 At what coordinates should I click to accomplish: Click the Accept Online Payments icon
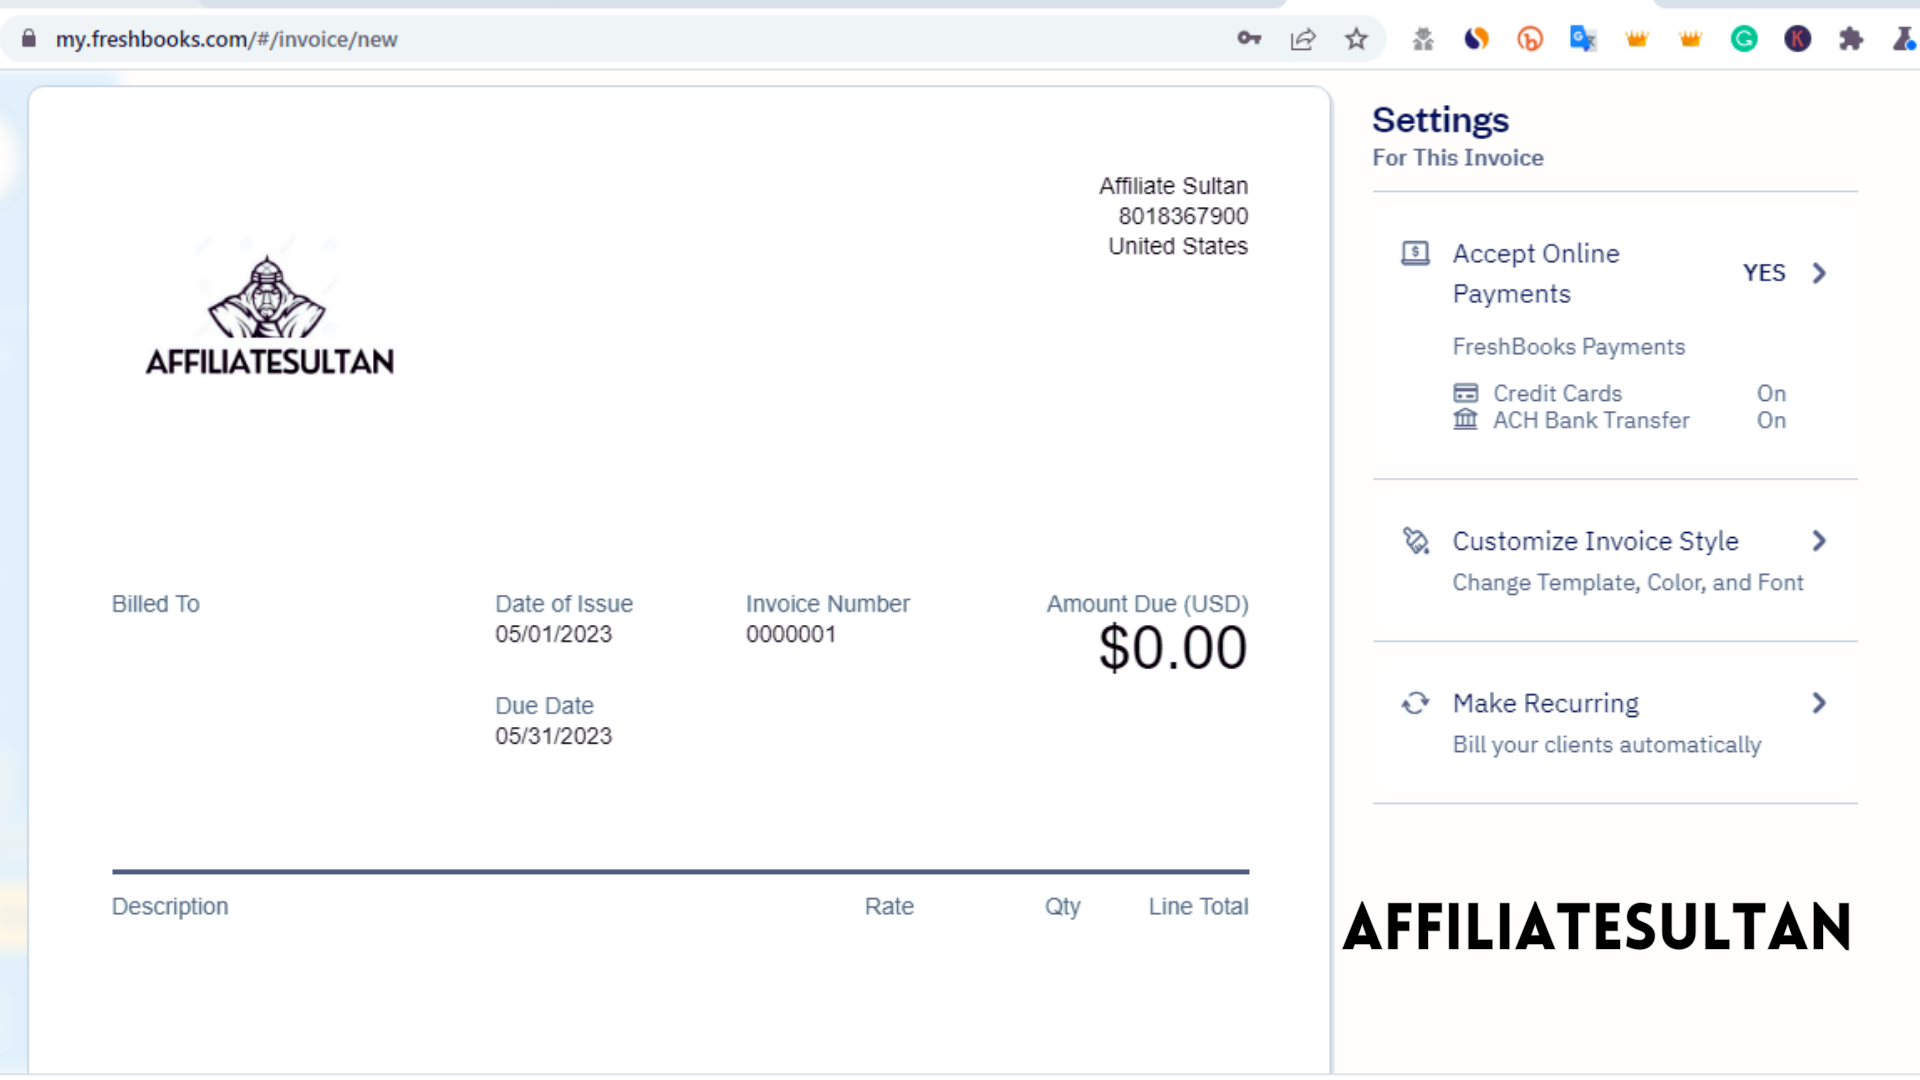point(1416,253)
